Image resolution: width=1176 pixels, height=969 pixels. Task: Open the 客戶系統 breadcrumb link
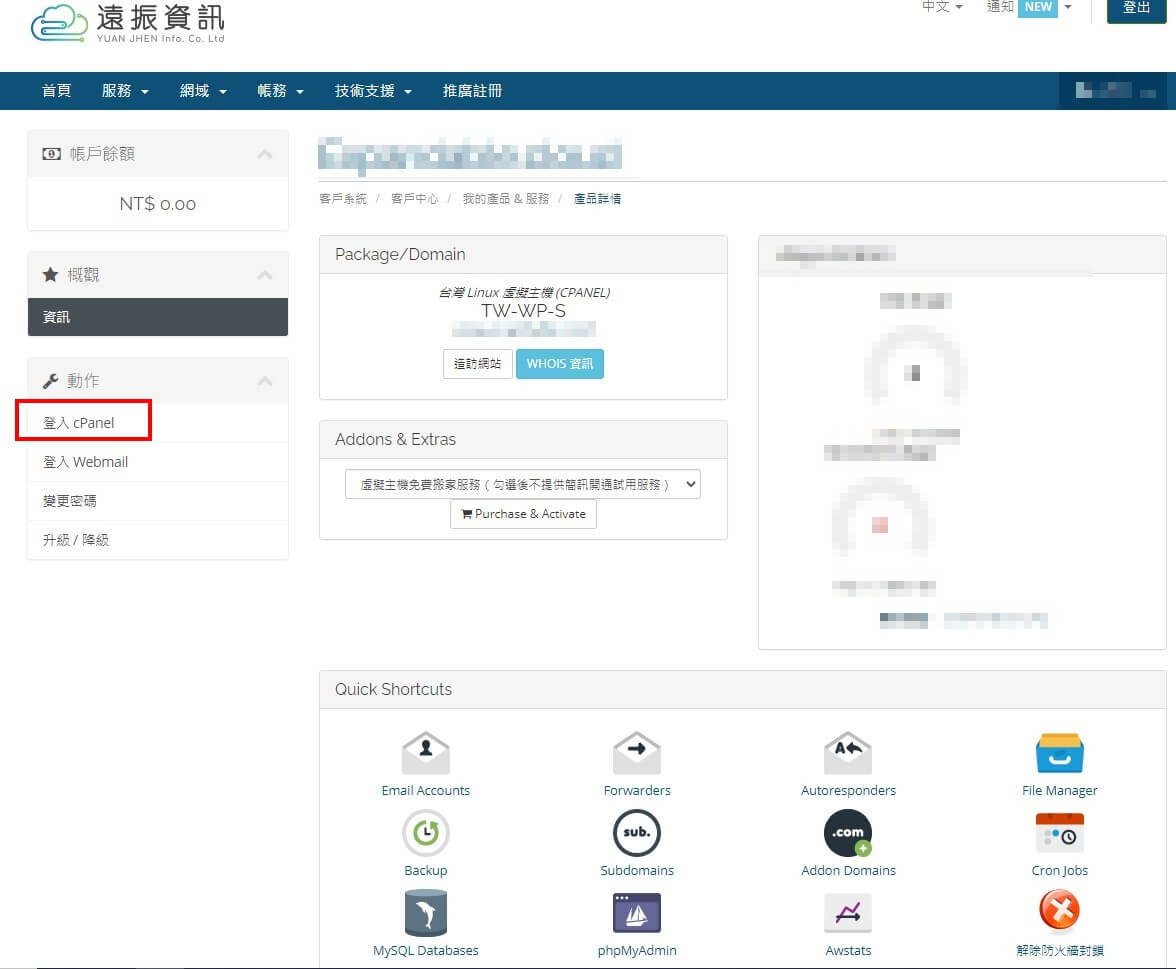point(343,199)
